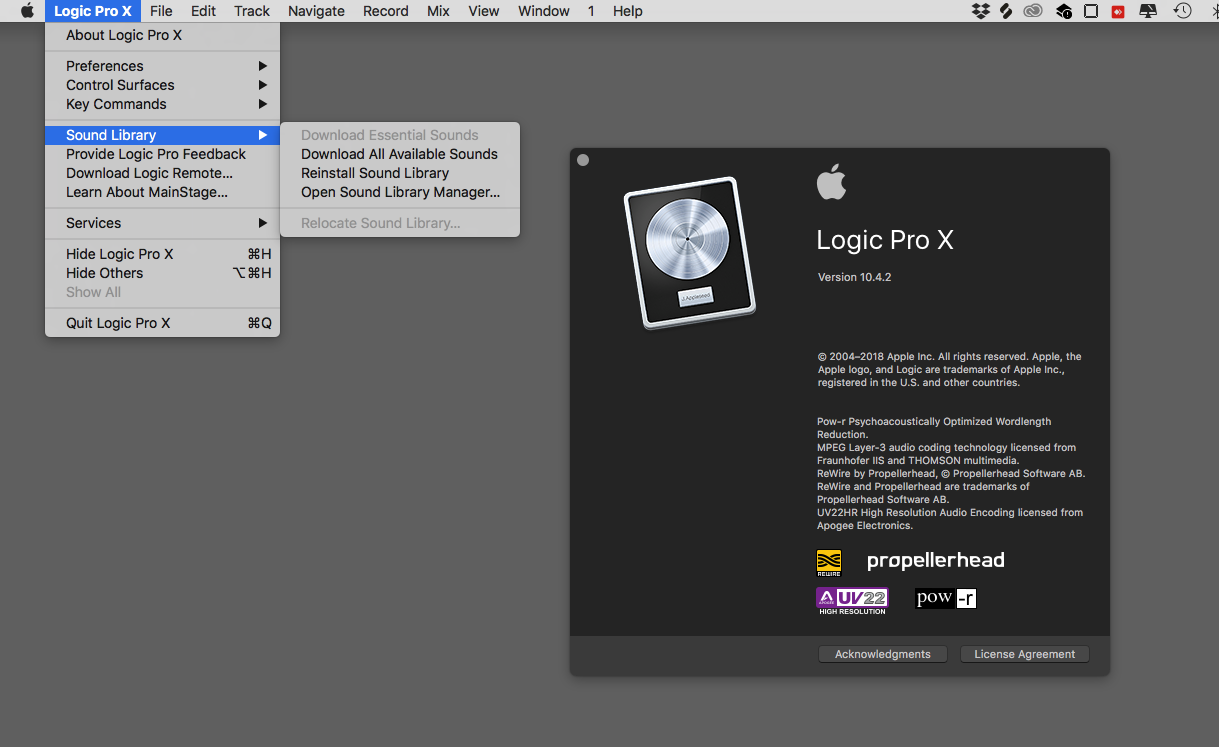Click the License Agreement button
This screenshot has width=1219, height=747.
pyautogui.click(x=1024, y=654)
